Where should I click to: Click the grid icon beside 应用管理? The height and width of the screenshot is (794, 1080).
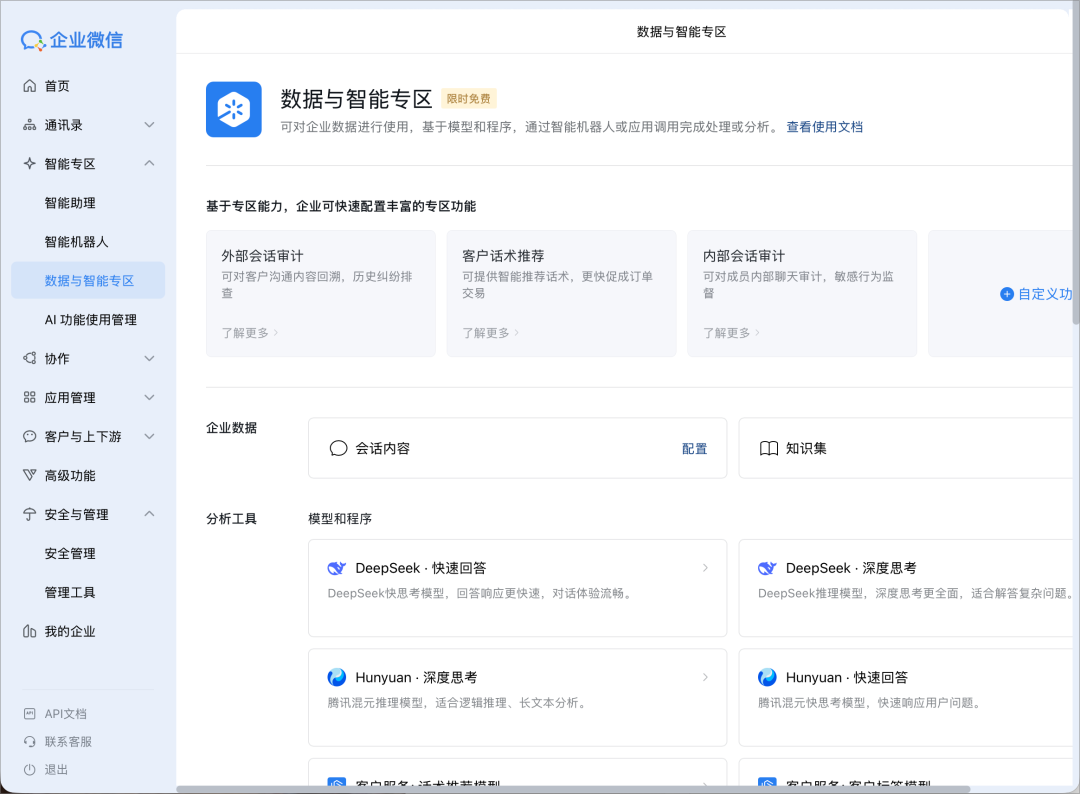tap(30, 397)
